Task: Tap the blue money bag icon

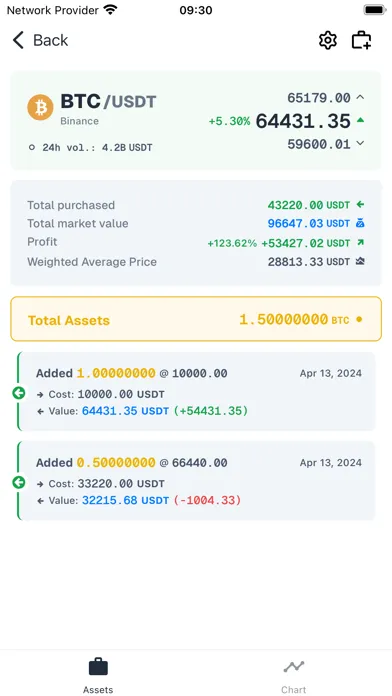Action: click(x=360, y=223)
